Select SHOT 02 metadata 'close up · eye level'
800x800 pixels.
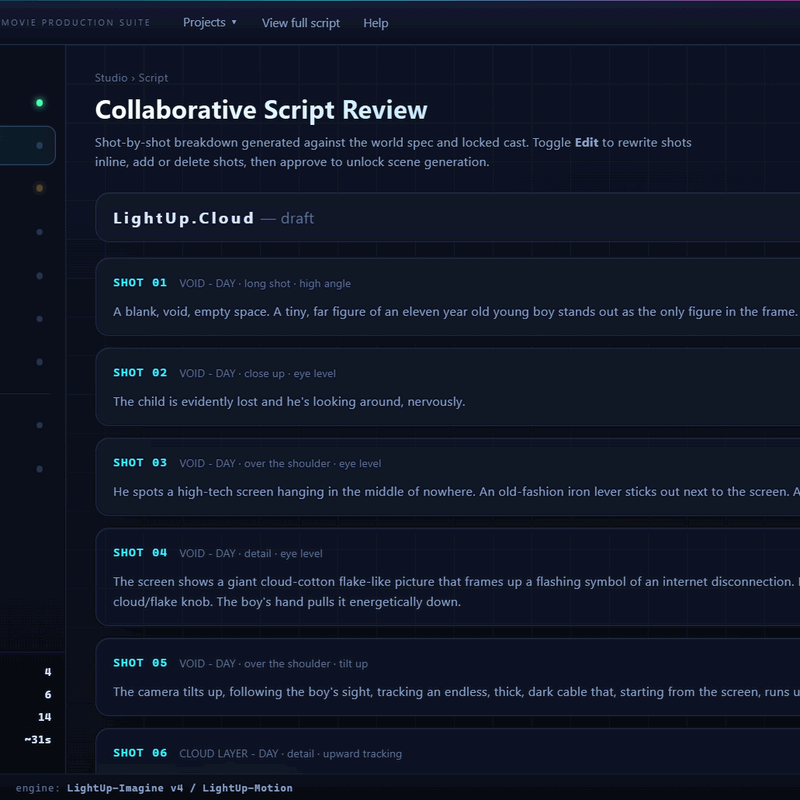tap(290, 373)
